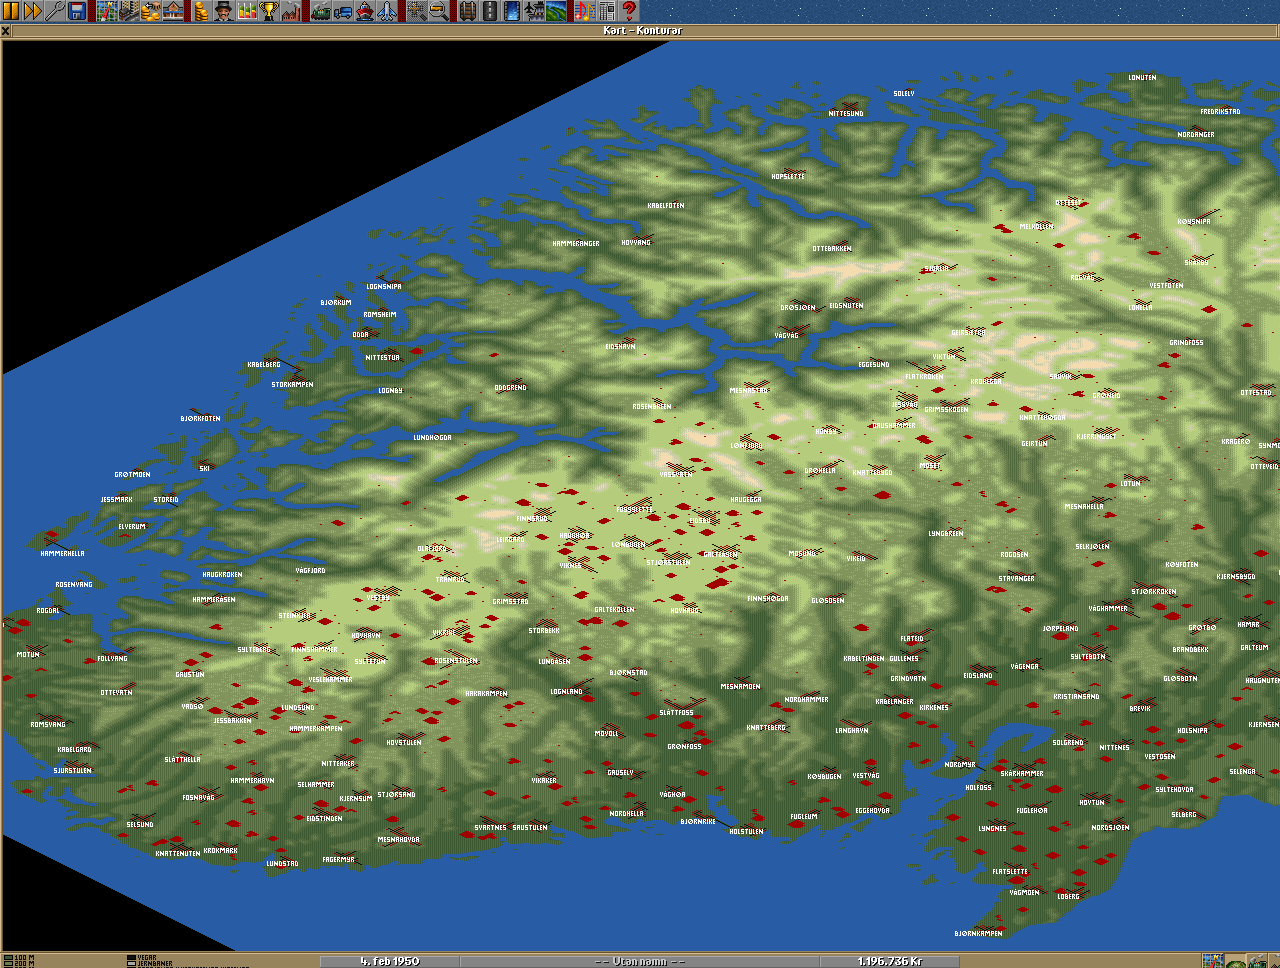Open the company station list
1280x968 pixels.
[173, 11]
